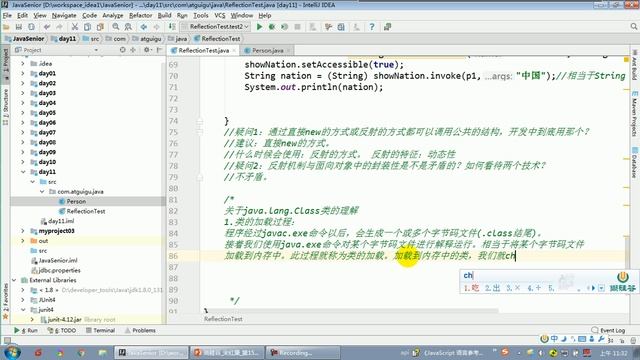
Task: Click the JavaSenior breadcrumb
Action: point(24,39)
